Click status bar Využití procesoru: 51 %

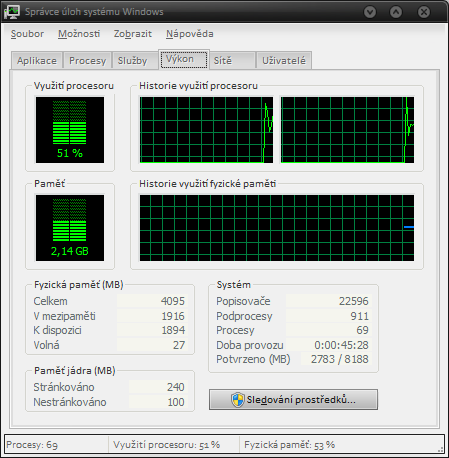pos(166,445)
